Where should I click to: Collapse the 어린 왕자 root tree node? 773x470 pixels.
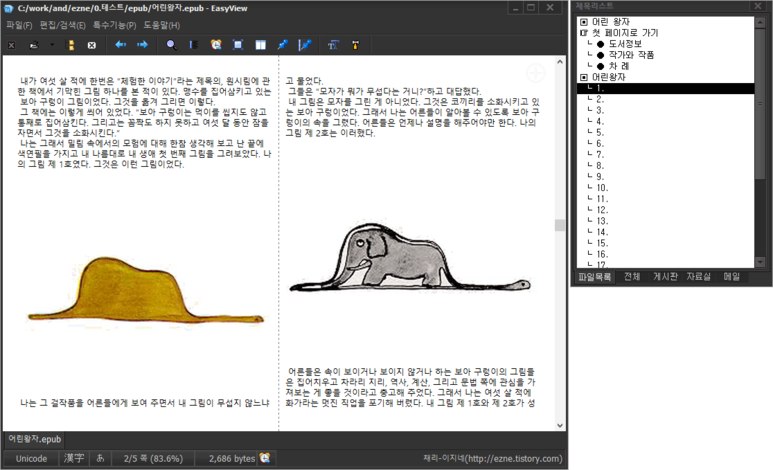coord(584,22)
